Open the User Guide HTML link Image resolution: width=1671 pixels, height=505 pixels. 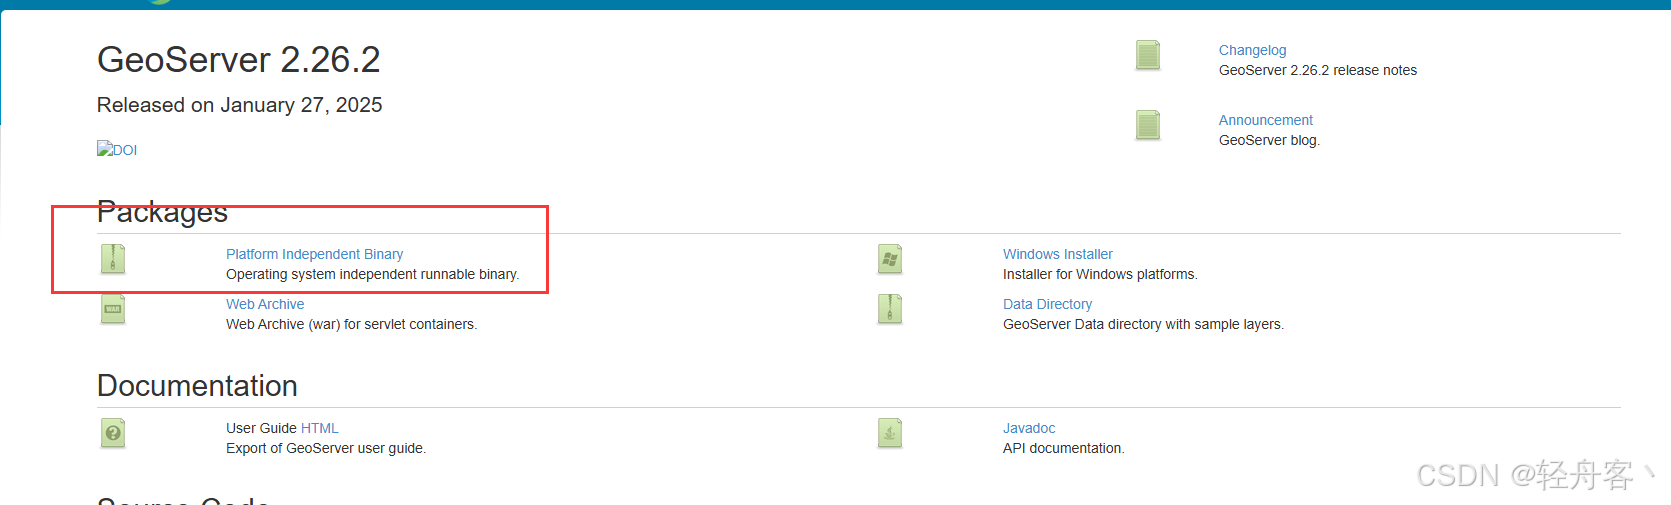pos(320,428)
